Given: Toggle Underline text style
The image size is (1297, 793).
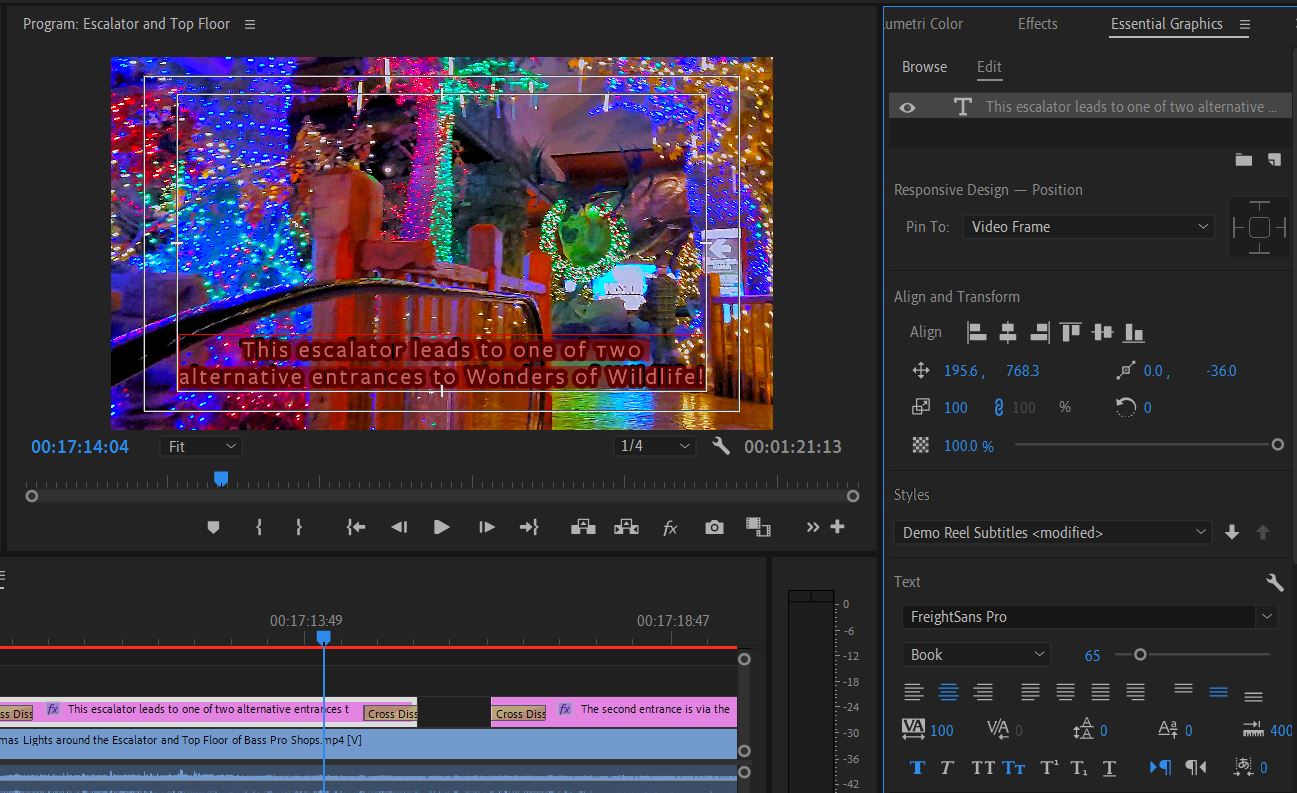Looking at the screenshot, I should coord(1109,768).
